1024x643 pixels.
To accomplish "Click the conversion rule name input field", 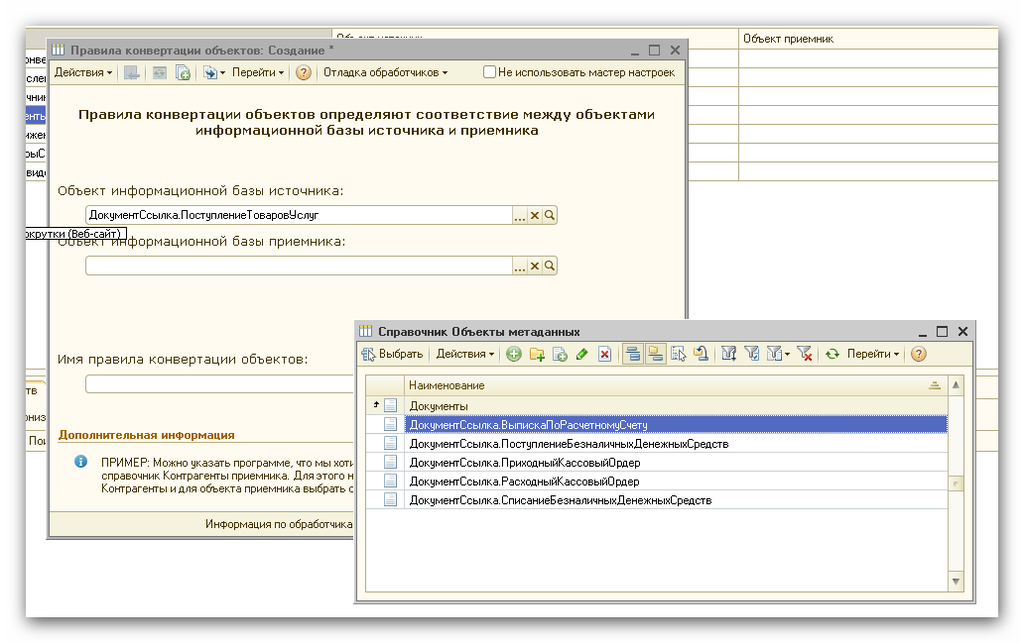I will 219,384.
